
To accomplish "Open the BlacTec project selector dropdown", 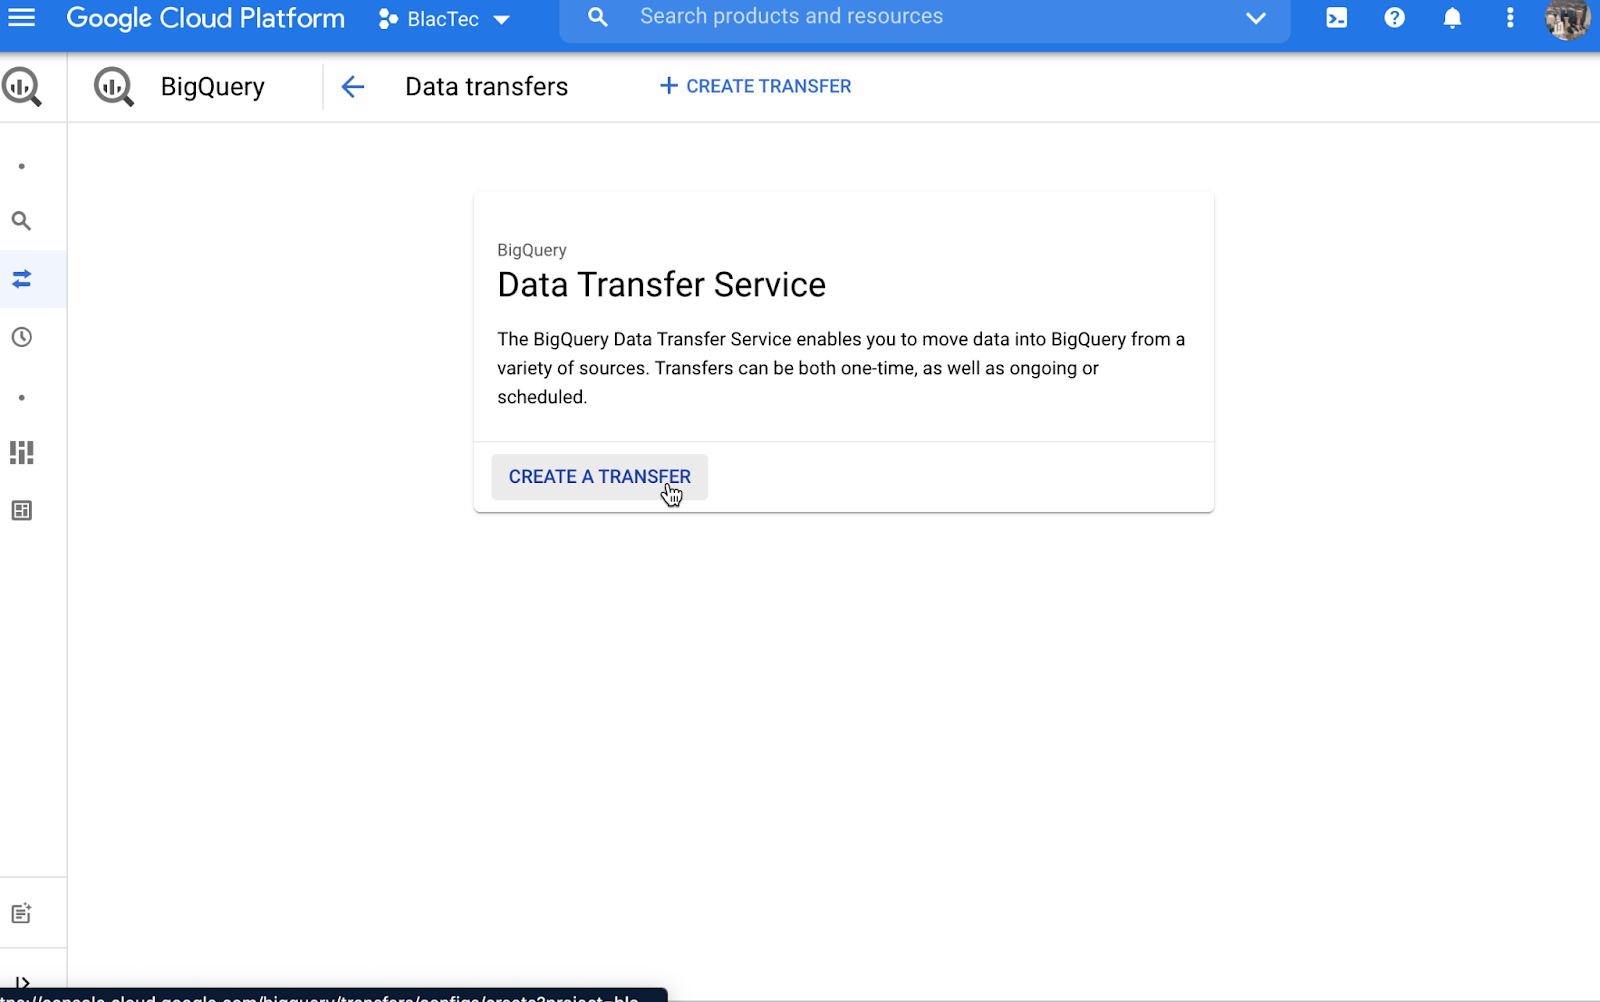I will [x=444, y=19].
